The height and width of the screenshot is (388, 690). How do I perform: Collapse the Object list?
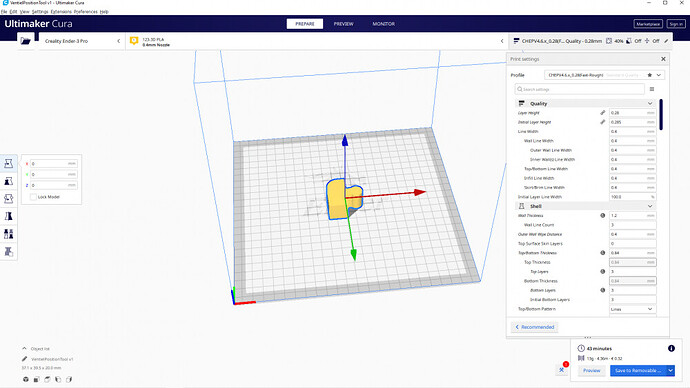(x=24, y=348)
